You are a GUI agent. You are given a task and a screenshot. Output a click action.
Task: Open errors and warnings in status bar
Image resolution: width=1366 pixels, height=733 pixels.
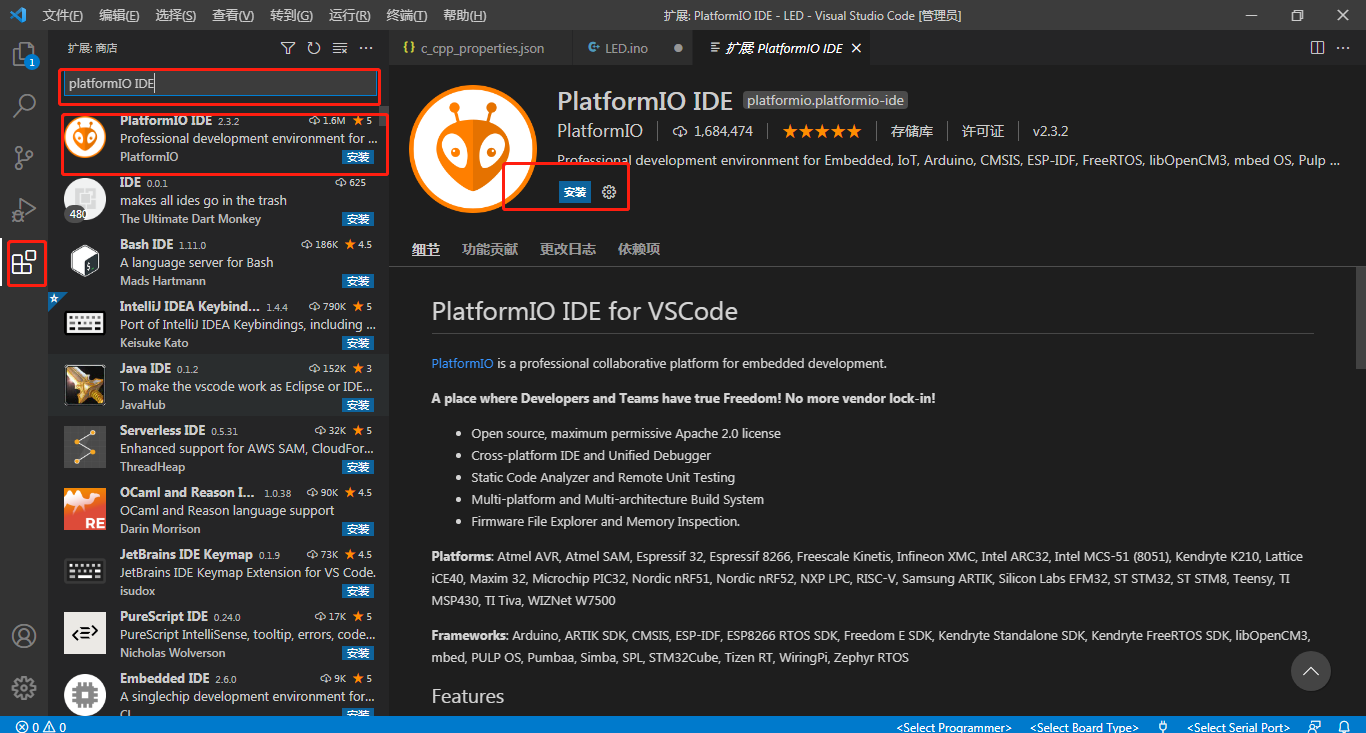(x=41, y=727)
